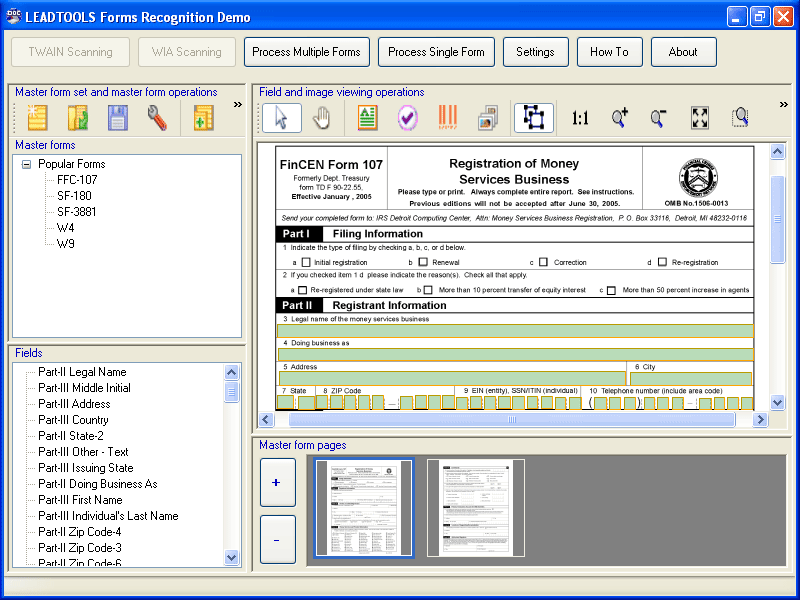Click the Legal name field on form
Viewport: 800px width, 600px height.
[515, 331]
